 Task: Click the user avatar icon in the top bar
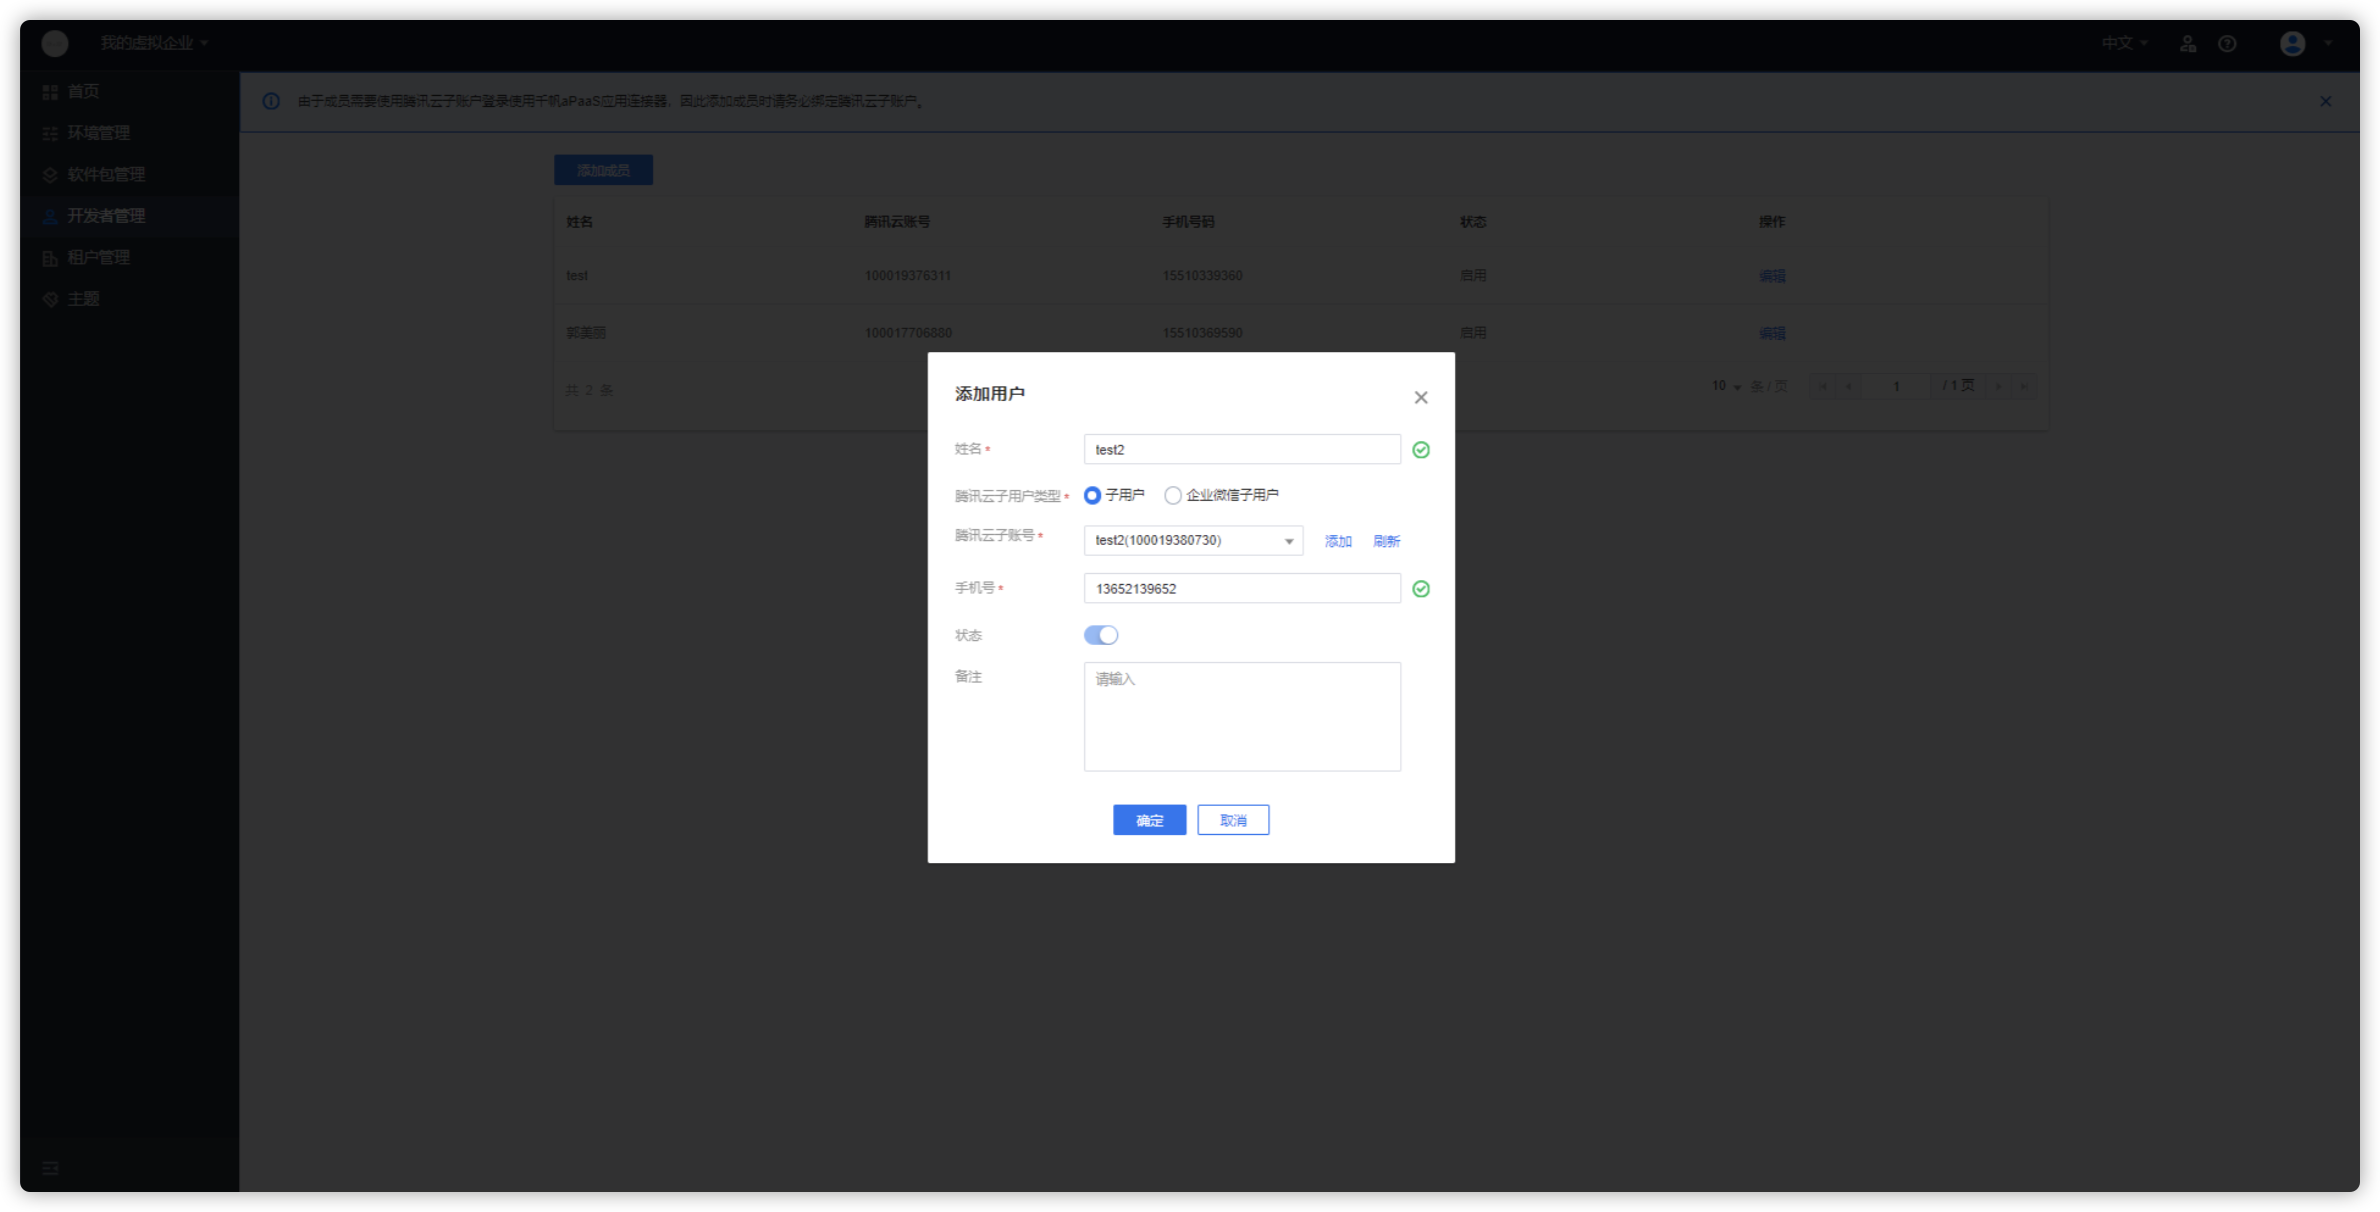[x=2293, y=43]
